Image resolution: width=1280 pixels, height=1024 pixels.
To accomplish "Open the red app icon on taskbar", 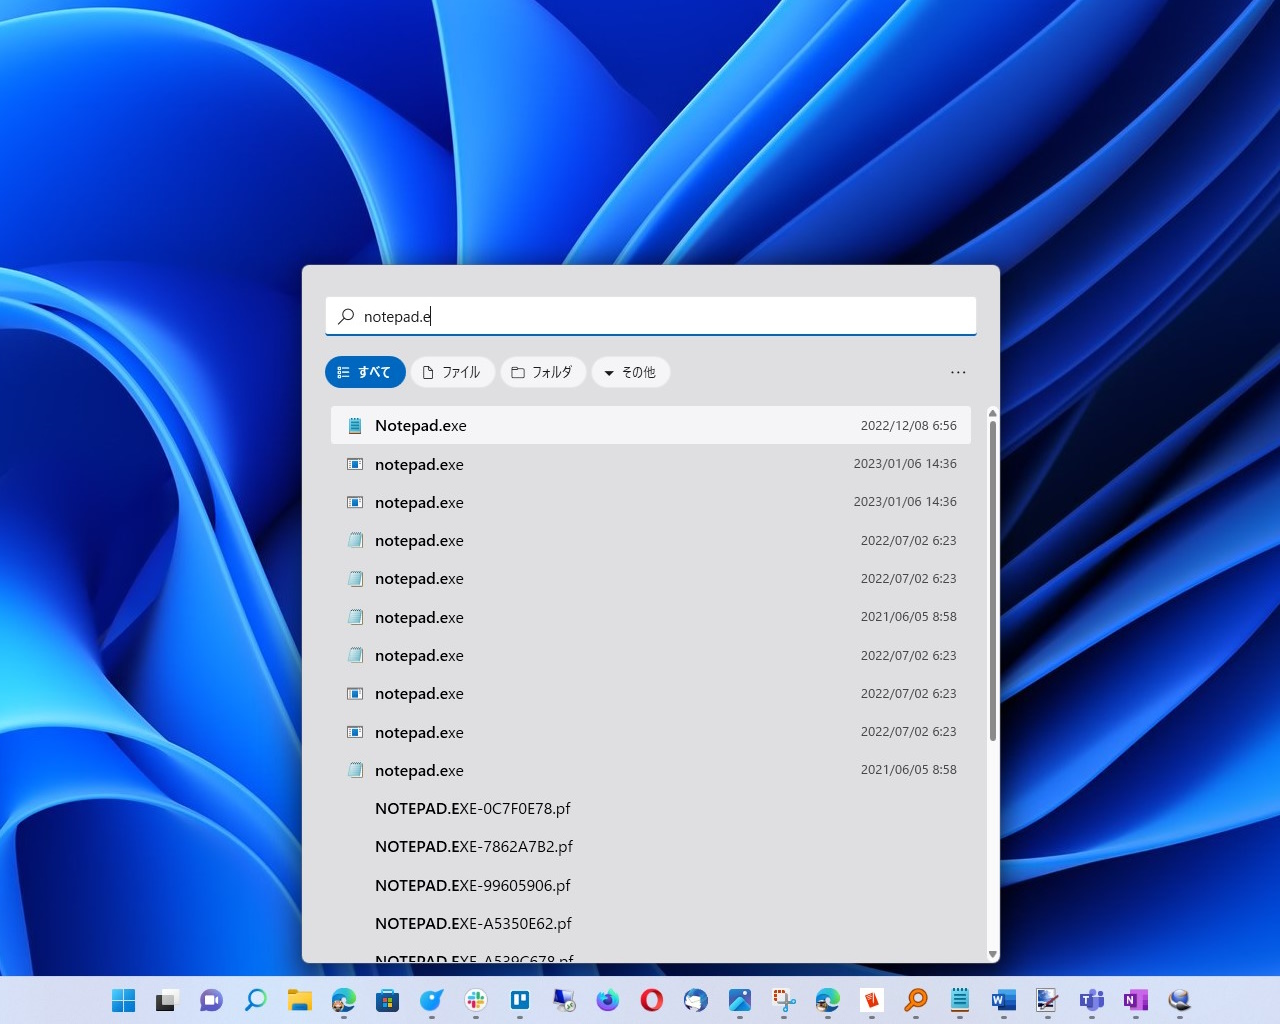I will 872,1000.
